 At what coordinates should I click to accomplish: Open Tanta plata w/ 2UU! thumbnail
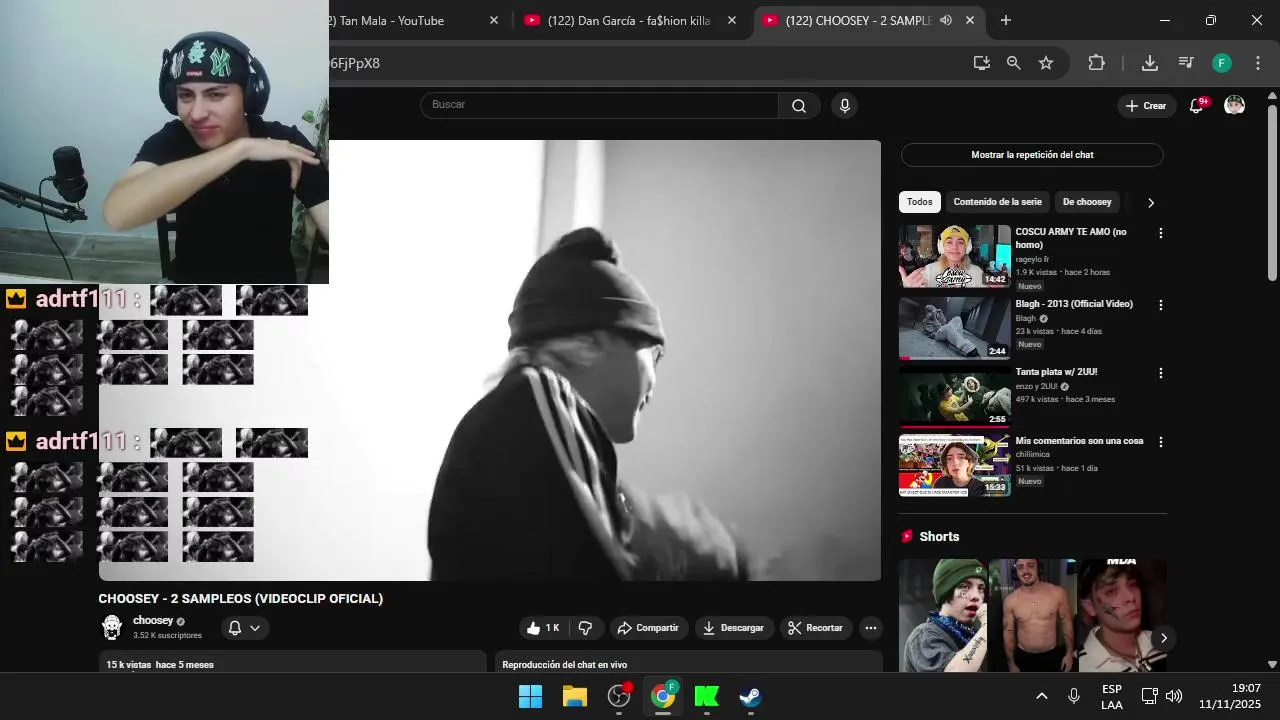[955, 396]
